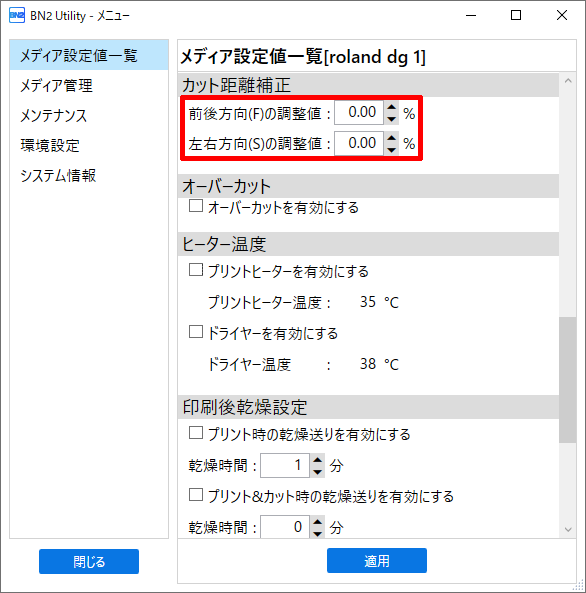This screenshot has width=586, height=593.
Task: Click the scrollbar down arrow in settings panel
Action: click(x=568, y=529)
